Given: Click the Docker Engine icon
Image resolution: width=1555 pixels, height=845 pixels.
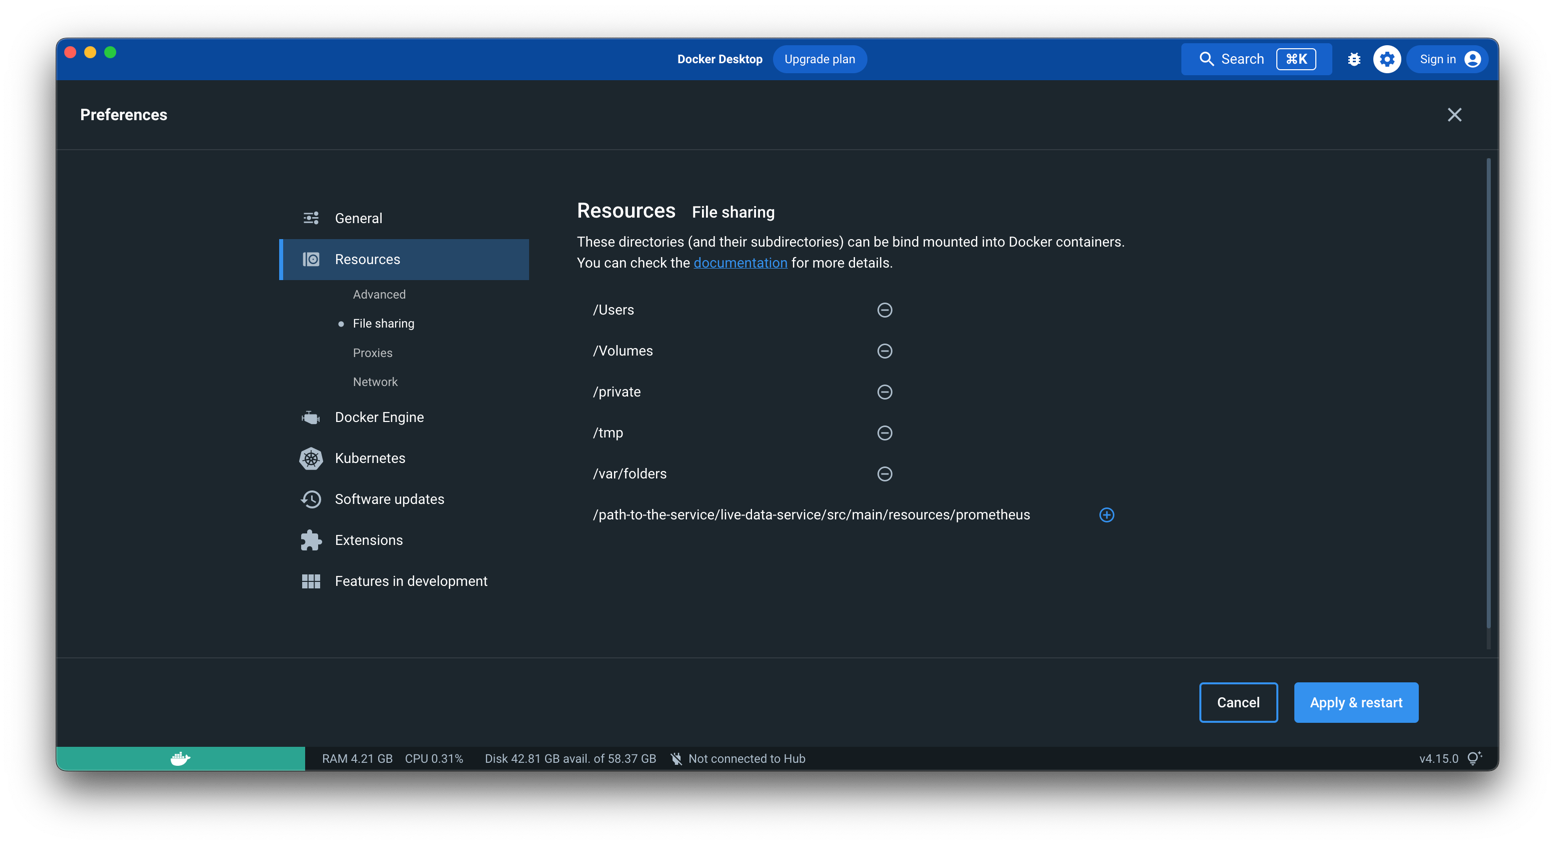Looking at the screenshot, I should [x=311, y=417].
